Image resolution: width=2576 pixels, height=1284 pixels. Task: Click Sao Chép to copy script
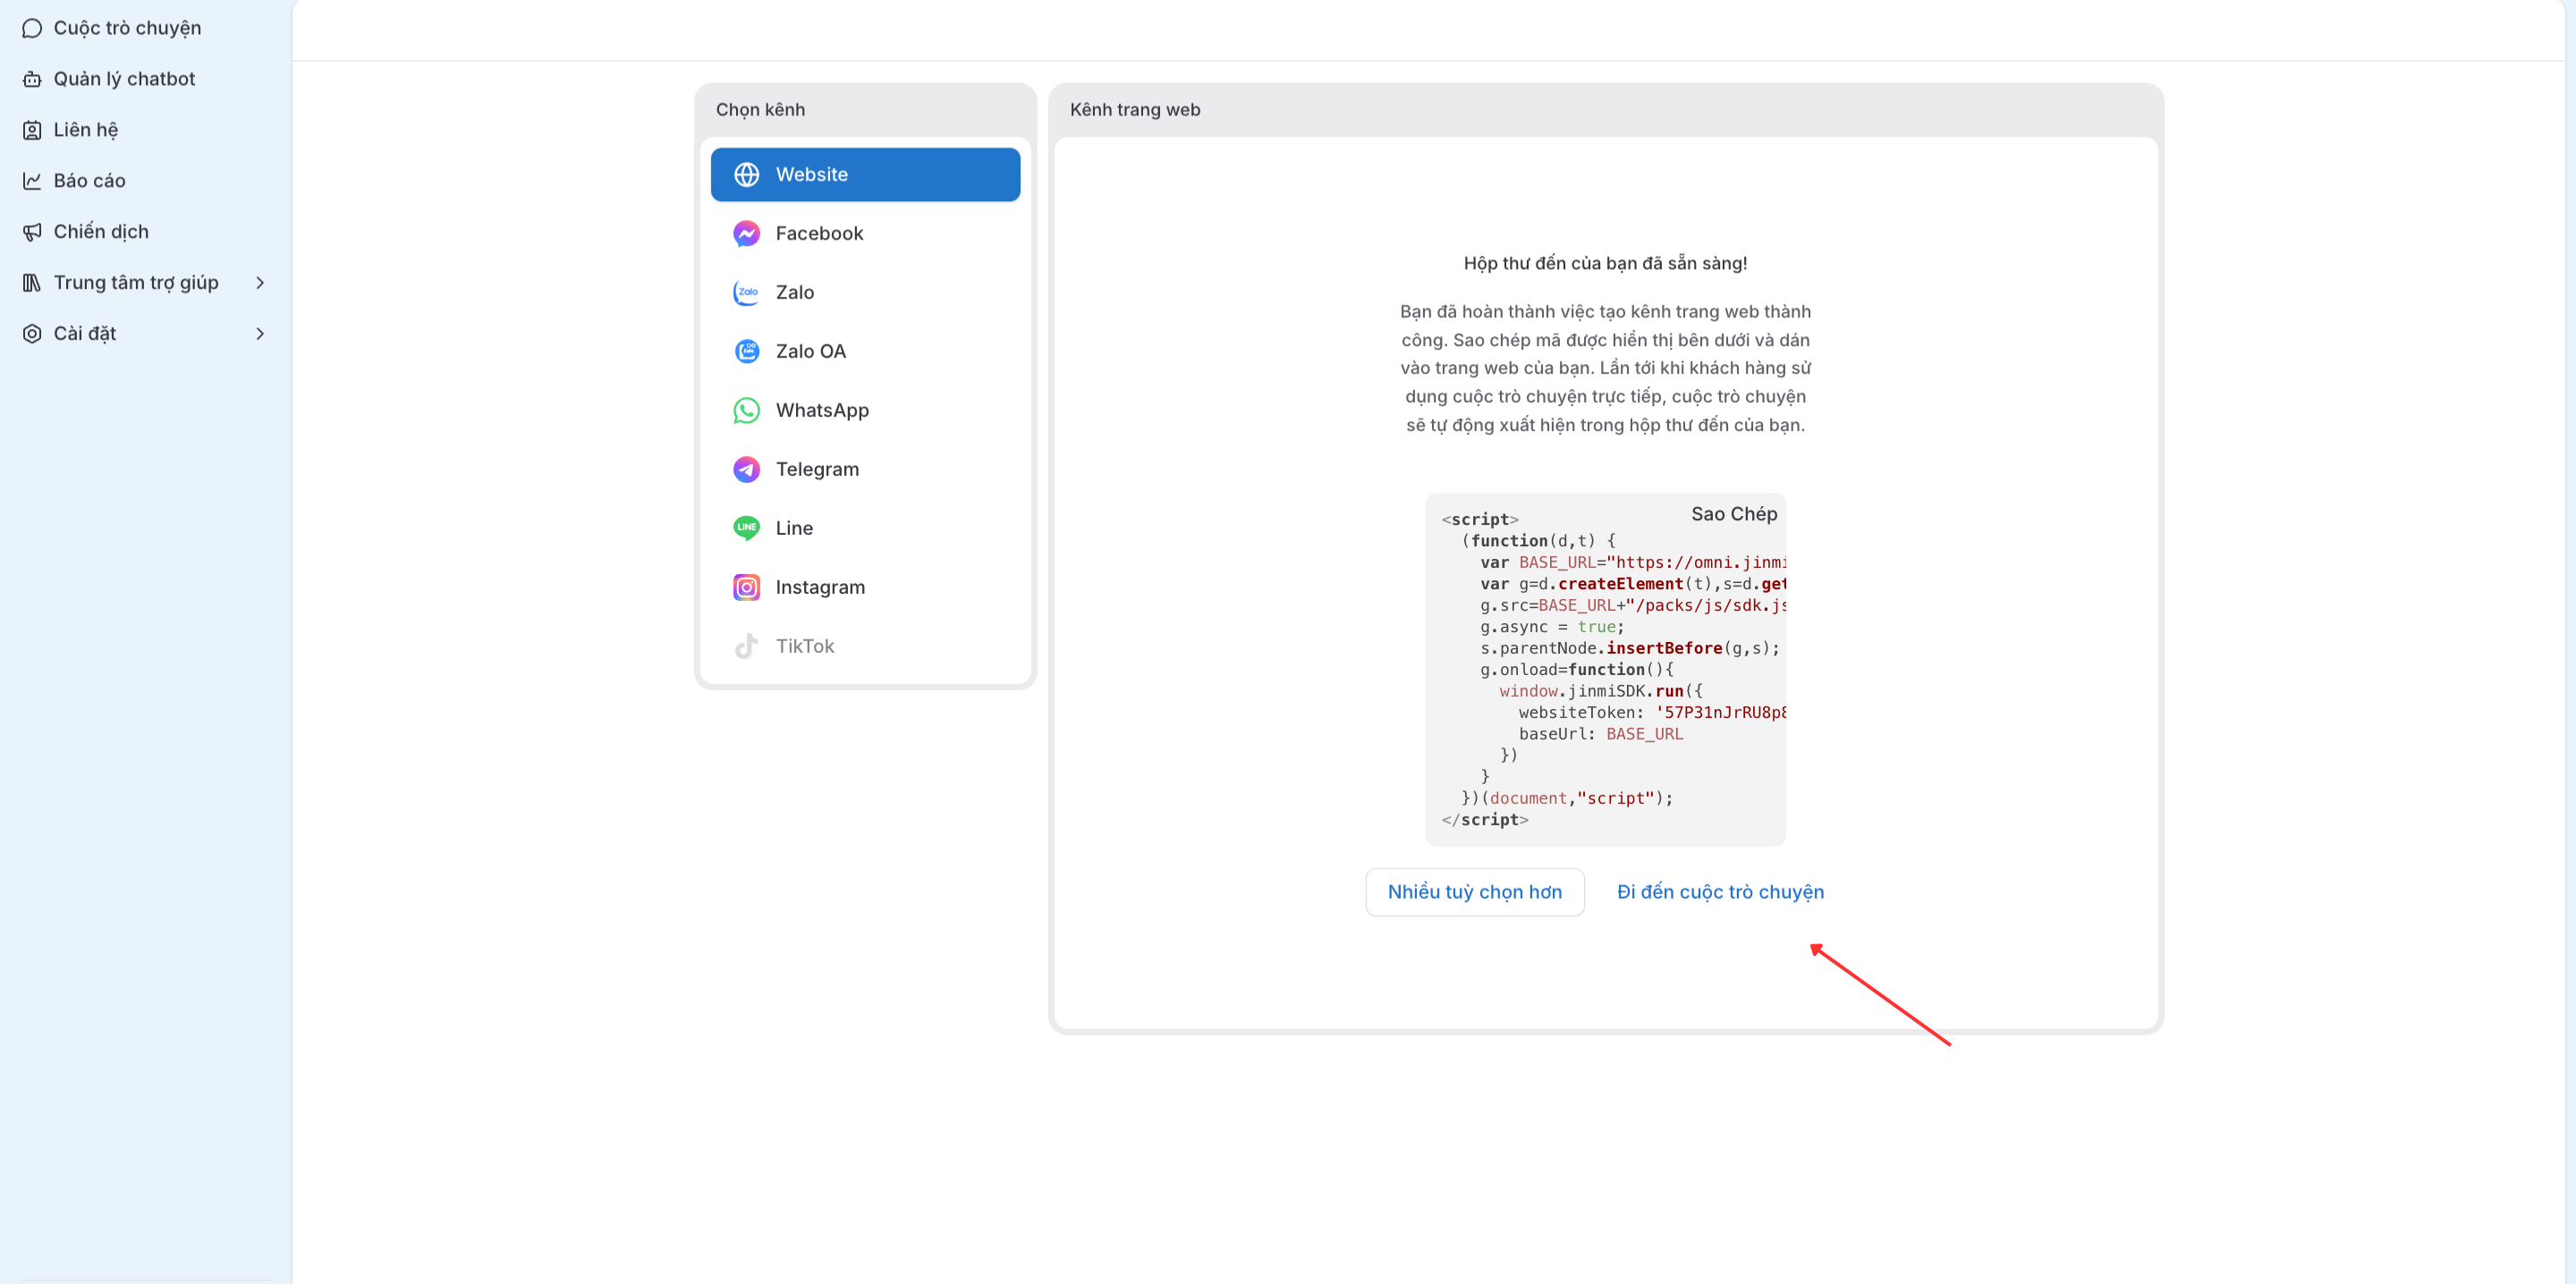click(x=1734, y=514)
